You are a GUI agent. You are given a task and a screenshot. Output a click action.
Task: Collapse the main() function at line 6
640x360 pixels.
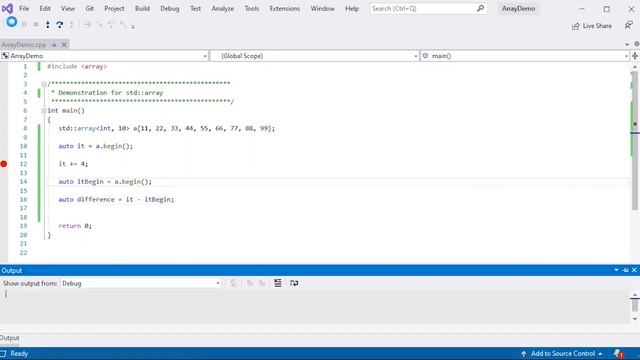coord(44,111)
